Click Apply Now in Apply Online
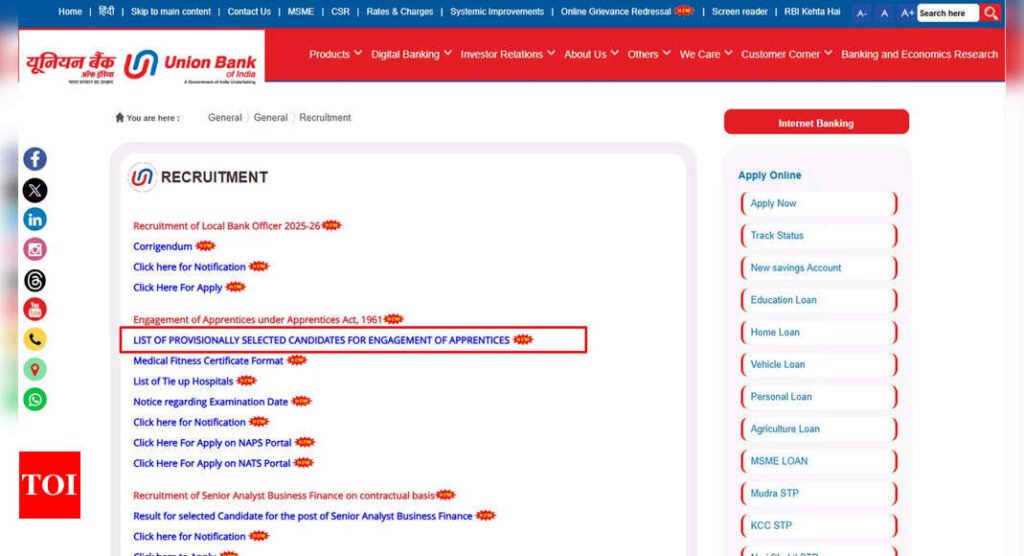This screenshot has height=556, width=1024. tap(819, 203)
